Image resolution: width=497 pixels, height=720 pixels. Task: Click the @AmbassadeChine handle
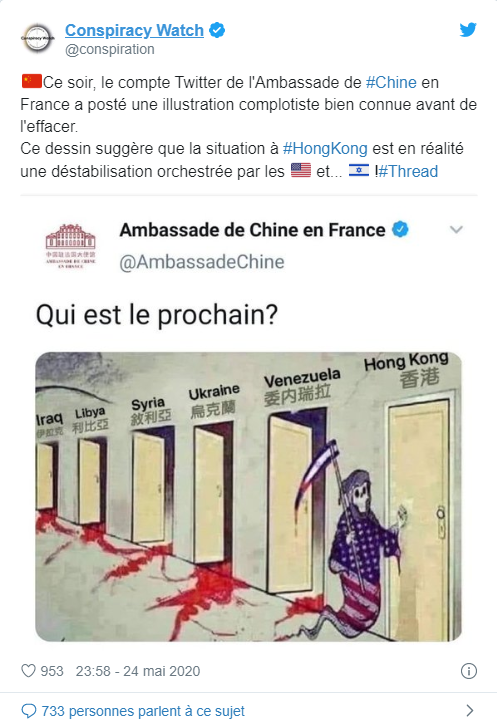202,262
